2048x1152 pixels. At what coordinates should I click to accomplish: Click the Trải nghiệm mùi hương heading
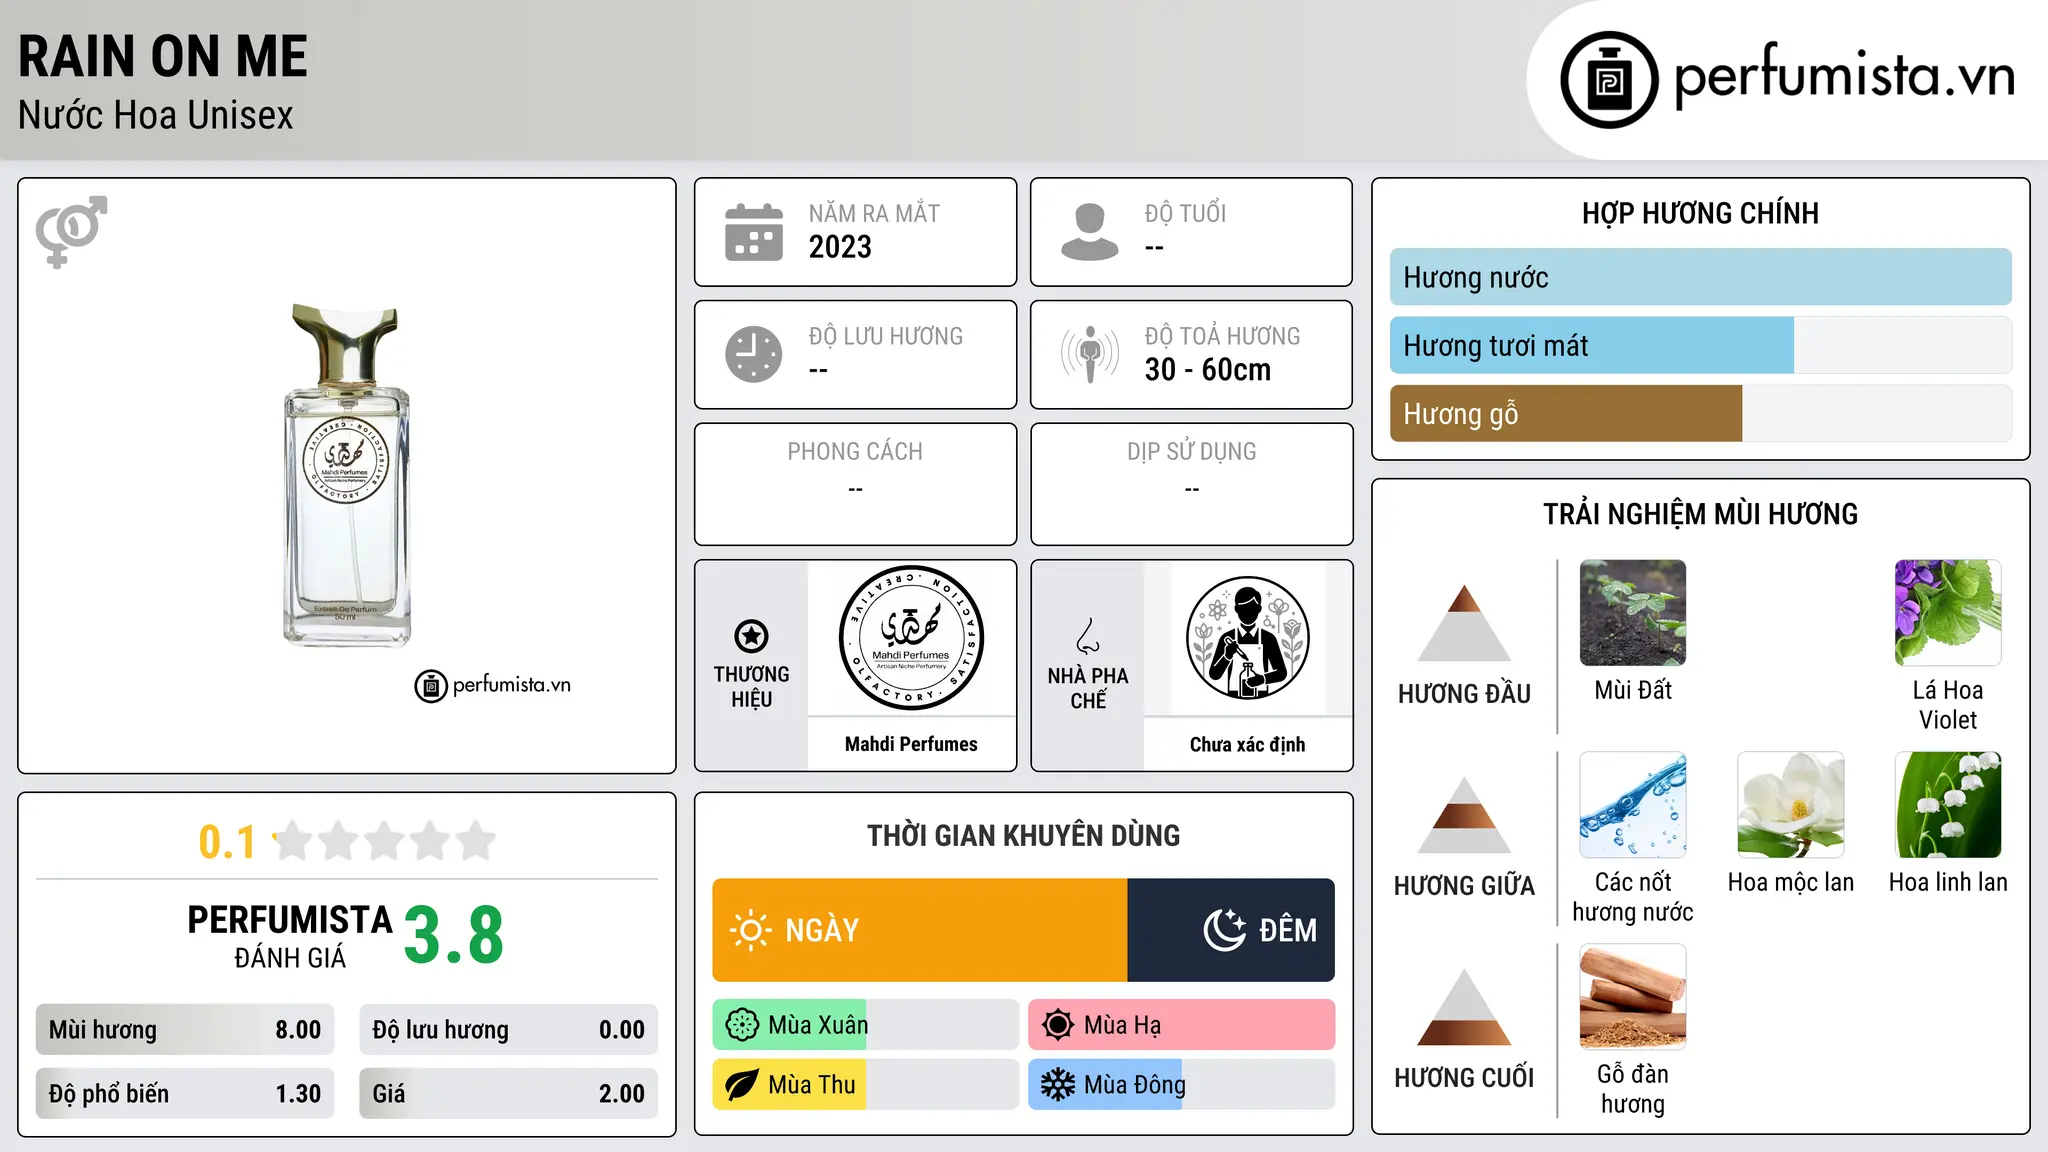pos(1701,514)
